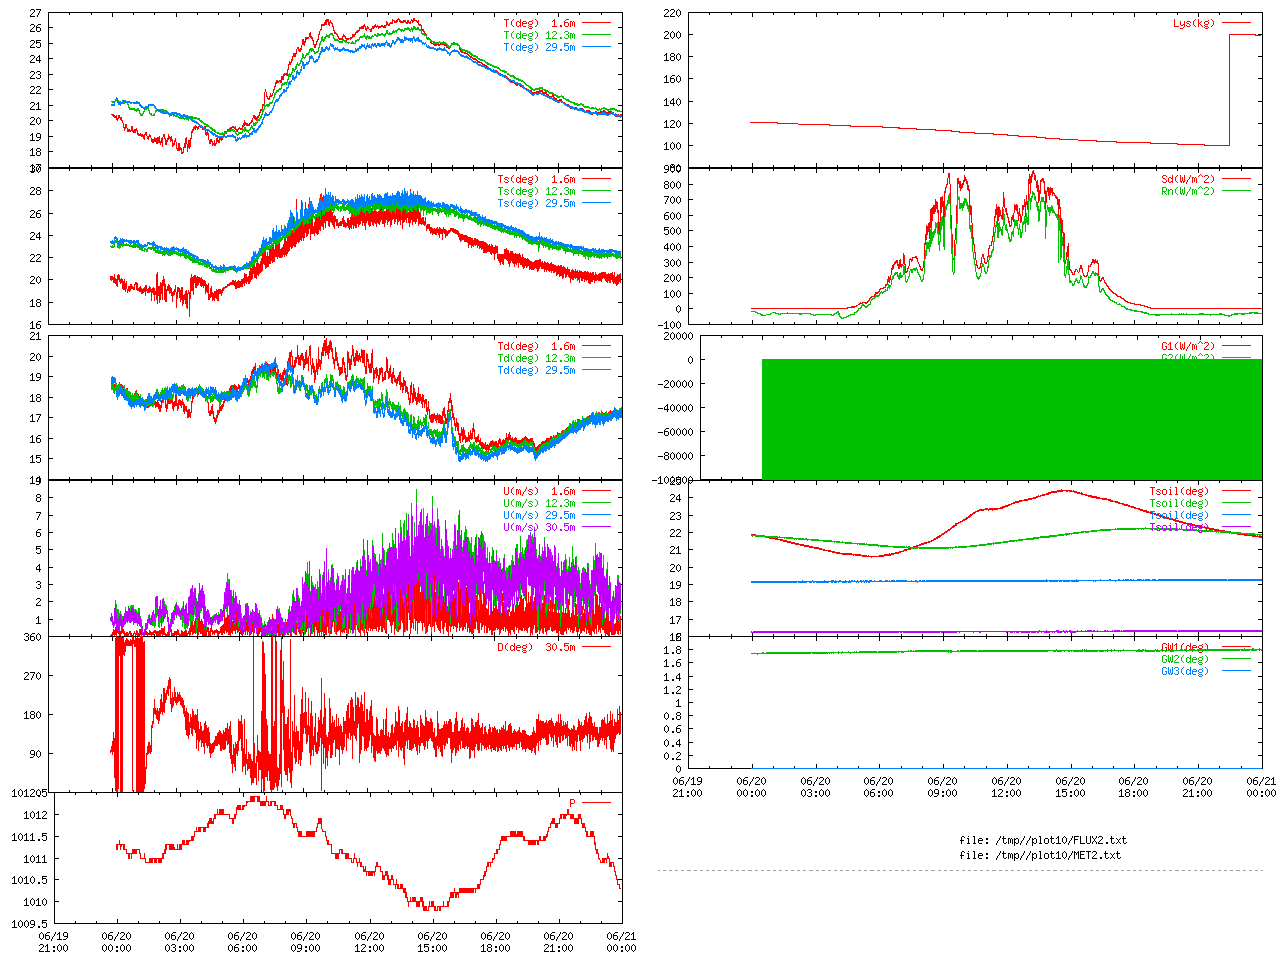Image resolution: width=1280 pixels, height=960 pixels.
Task: Click the 'U(m/s) 30.5m' purple legend label
Action: point(540,527)
